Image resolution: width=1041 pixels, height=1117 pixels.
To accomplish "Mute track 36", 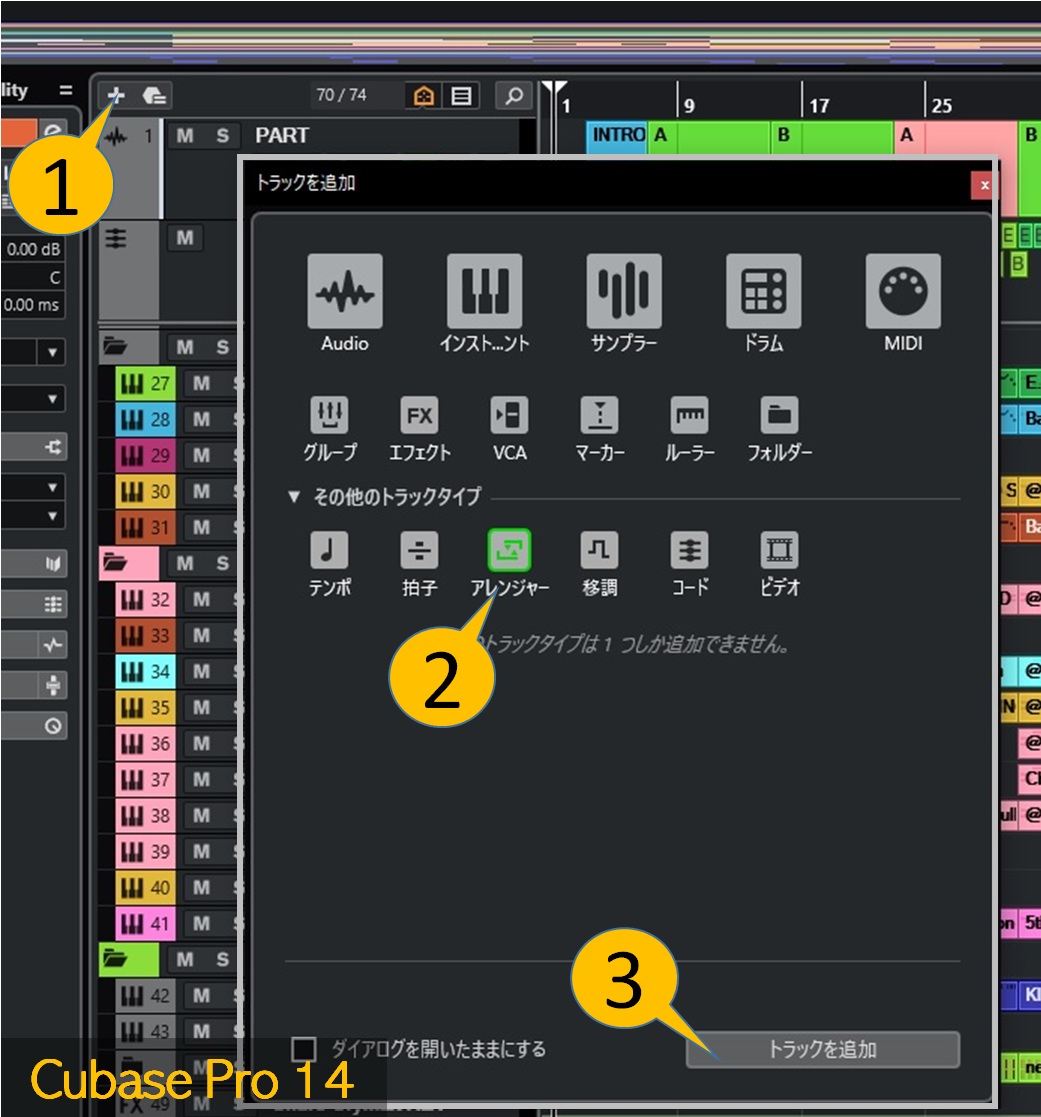I will [x=202, y=744].
